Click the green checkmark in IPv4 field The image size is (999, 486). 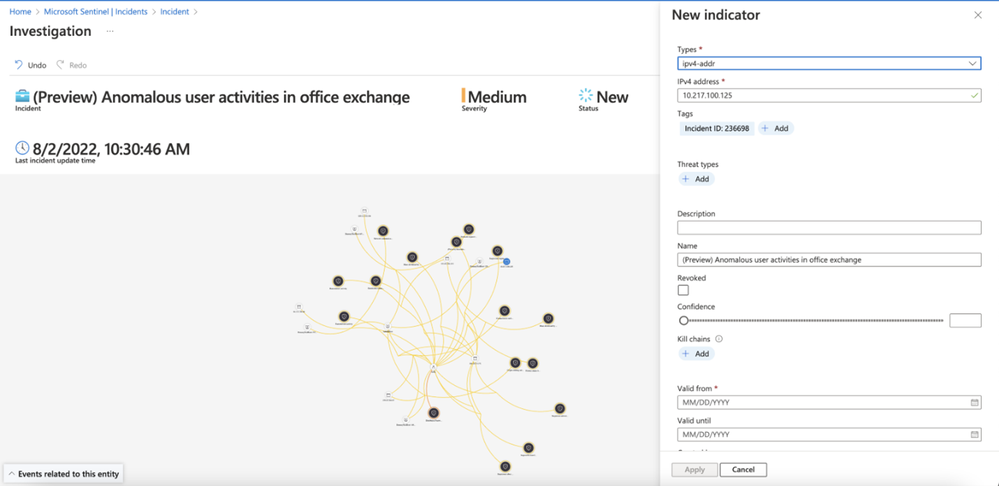click(x=974, y=96)
